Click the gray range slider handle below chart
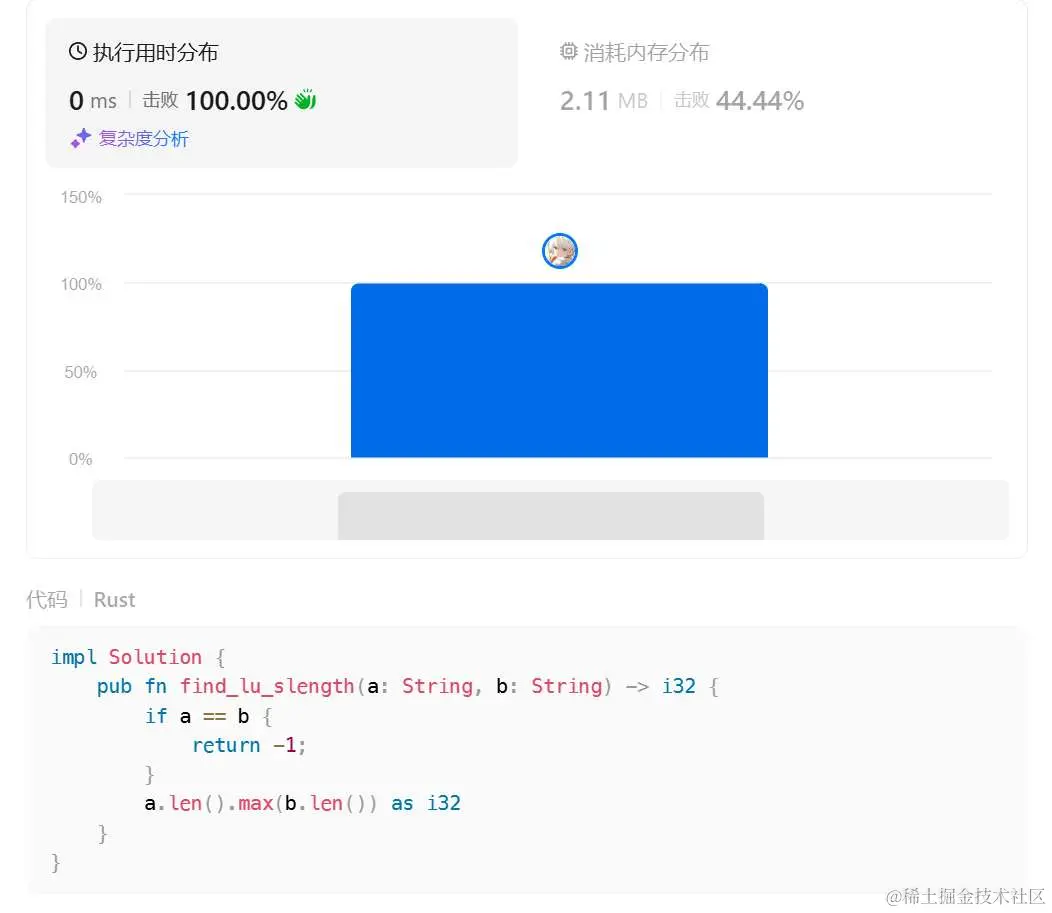Screen dimensions: 1052x913 point(551,516)
